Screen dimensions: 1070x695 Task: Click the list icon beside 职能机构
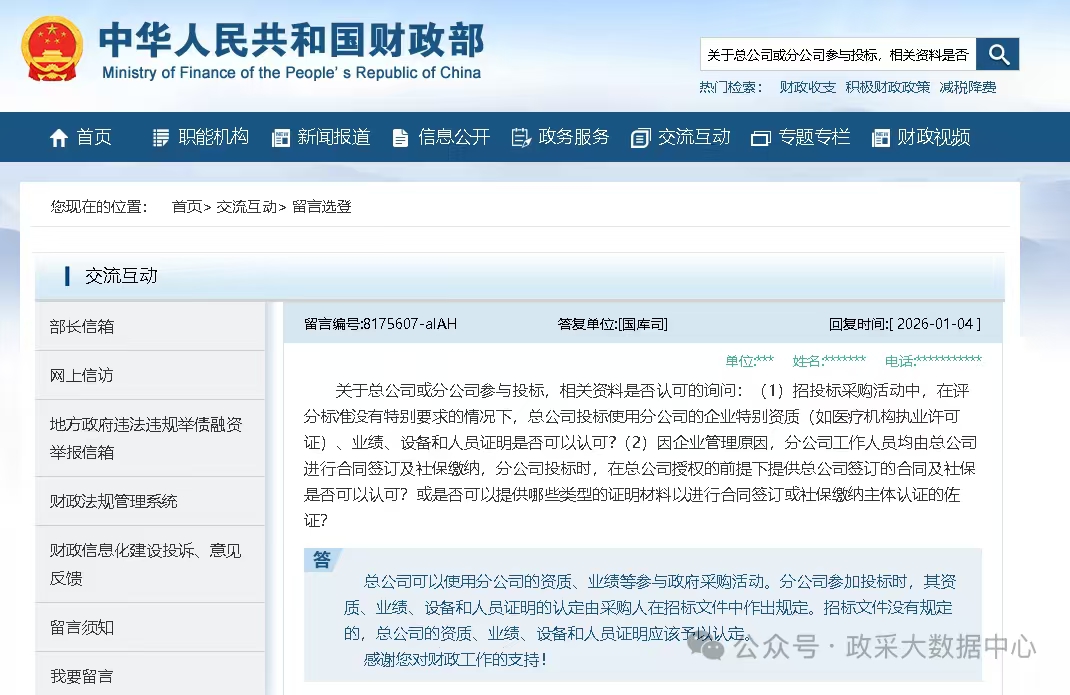(160, 138)
